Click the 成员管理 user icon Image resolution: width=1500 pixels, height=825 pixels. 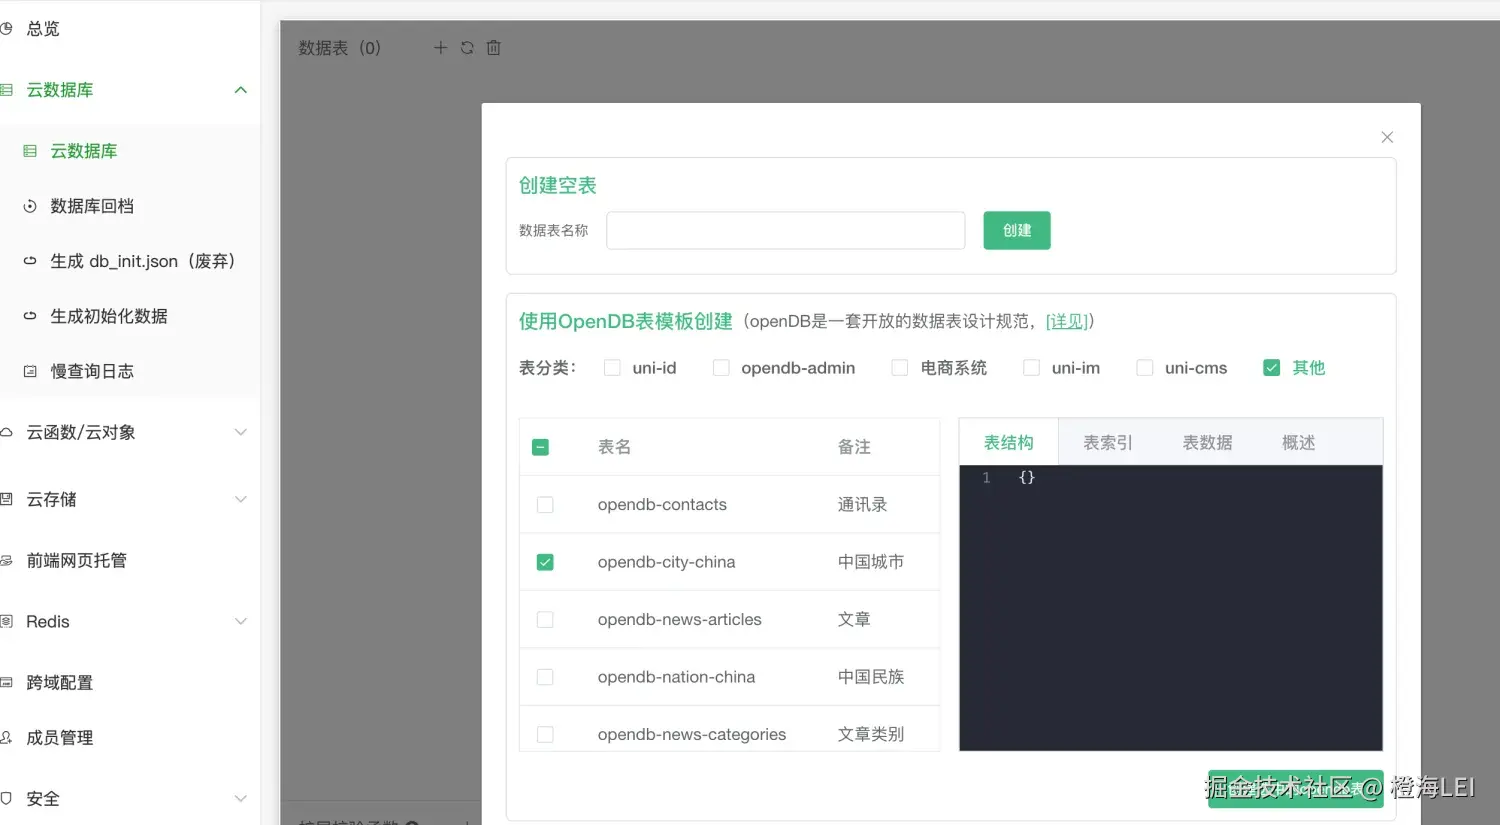[6, 738]
